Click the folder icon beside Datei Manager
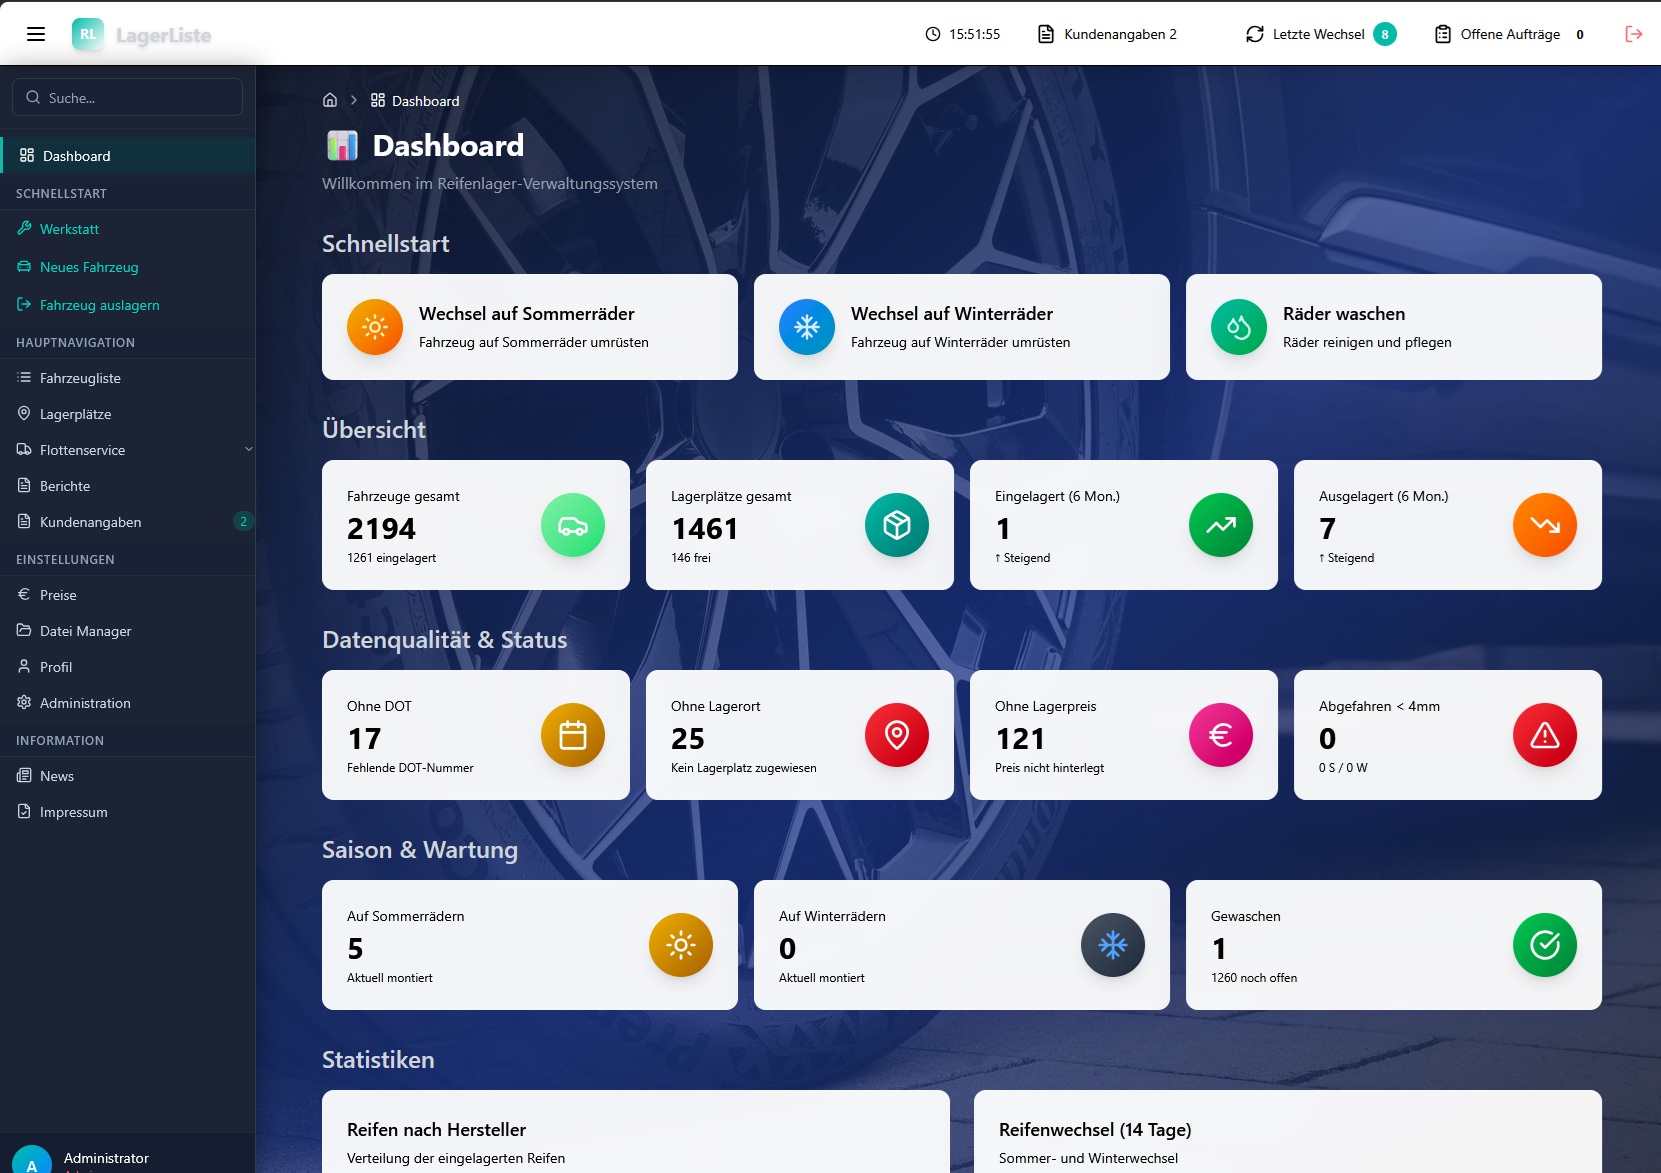 (x=24, y=630)
